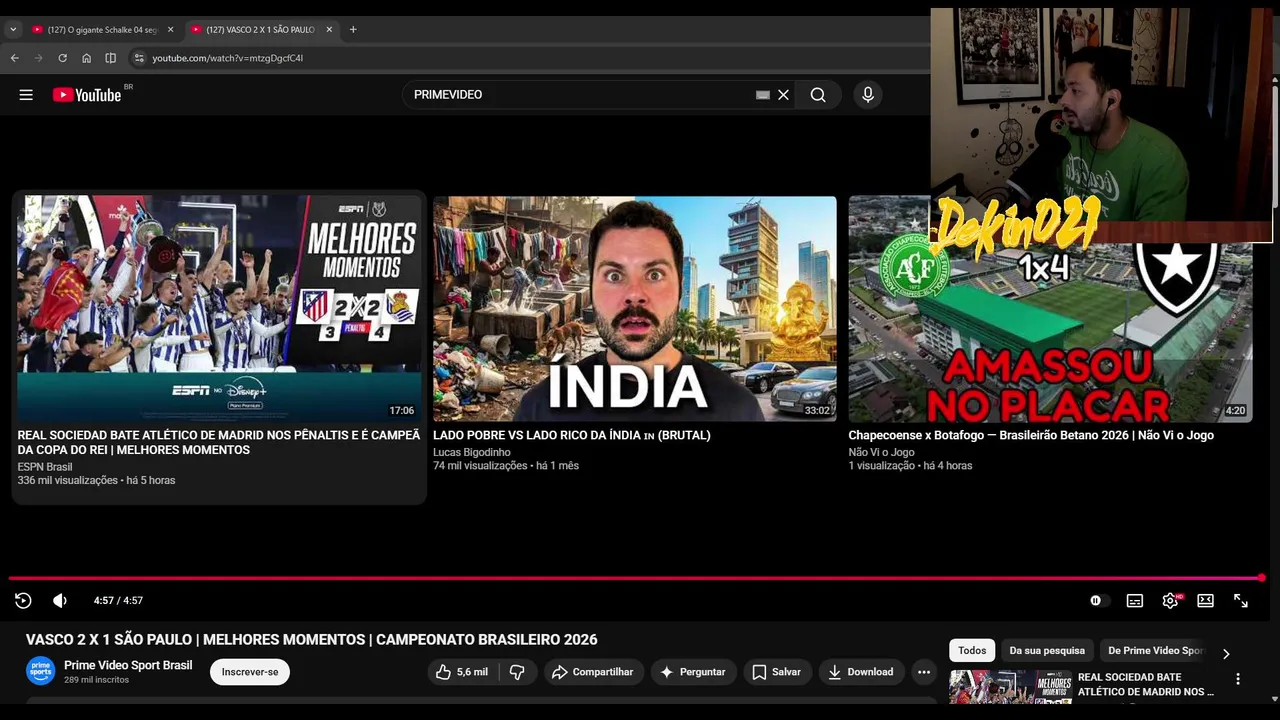Go forward in browser history
1280x720 pixels.
click(x=39, y=58)
